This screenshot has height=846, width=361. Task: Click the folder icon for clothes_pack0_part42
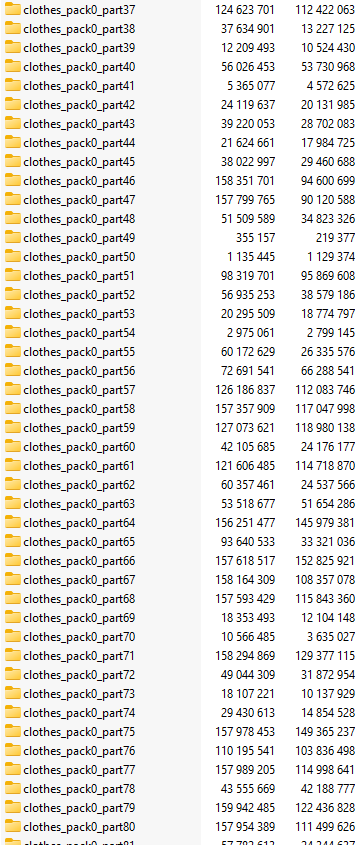[13, 105]
